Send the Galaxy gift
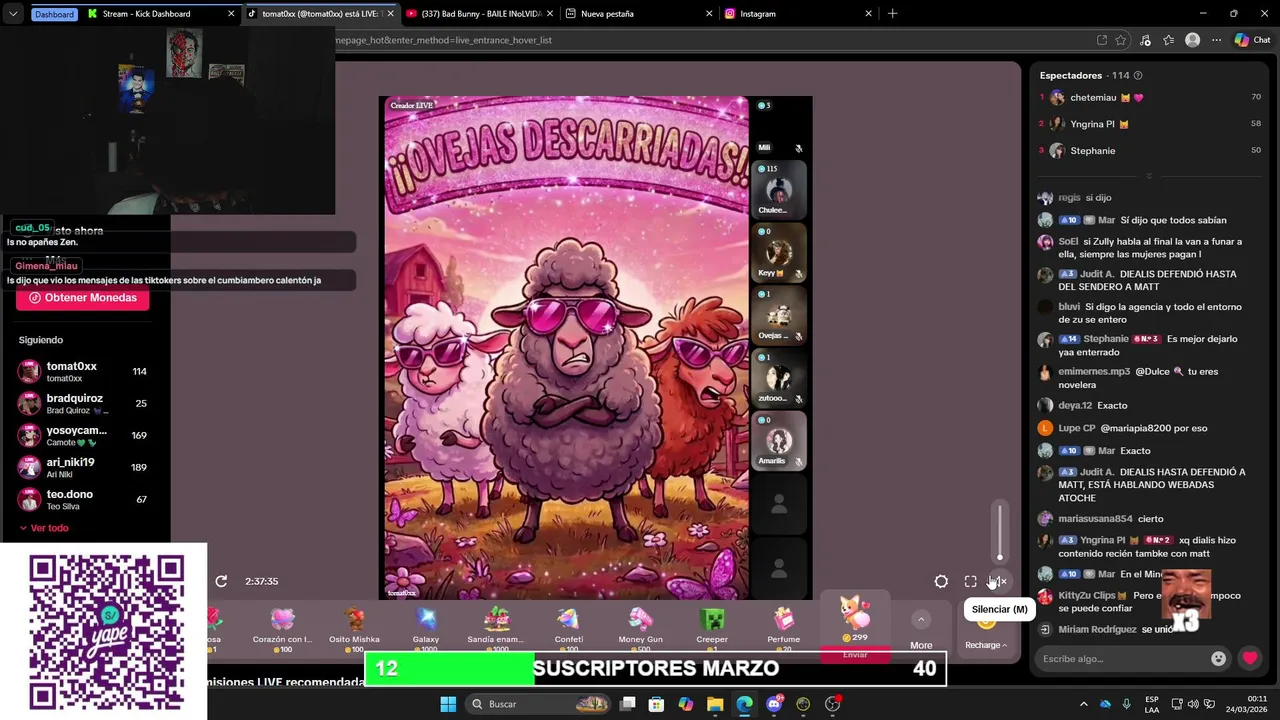Screen dimensions: 1280x720 (x=426, y=626)
